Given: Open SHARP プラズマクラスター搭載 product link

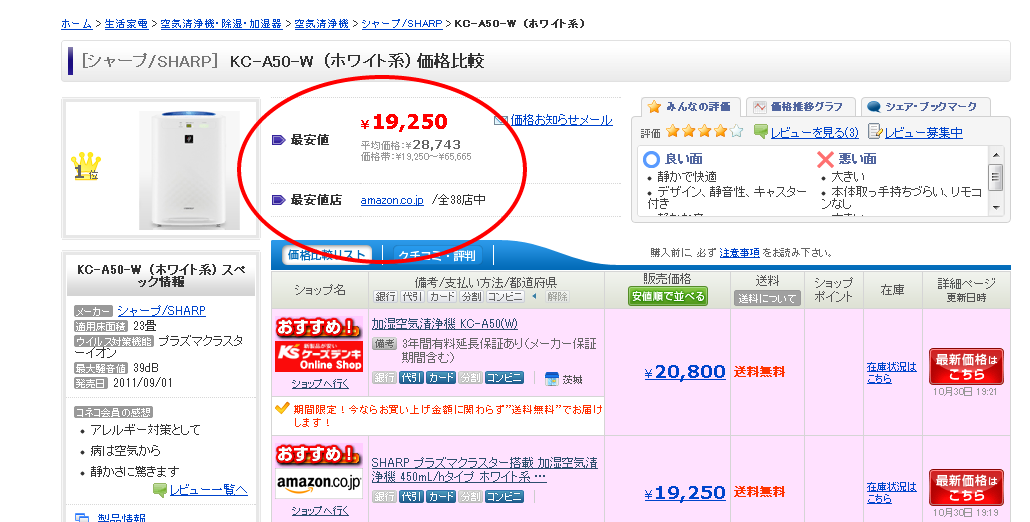Looking at the screenshot, I should tap(484, 469).
